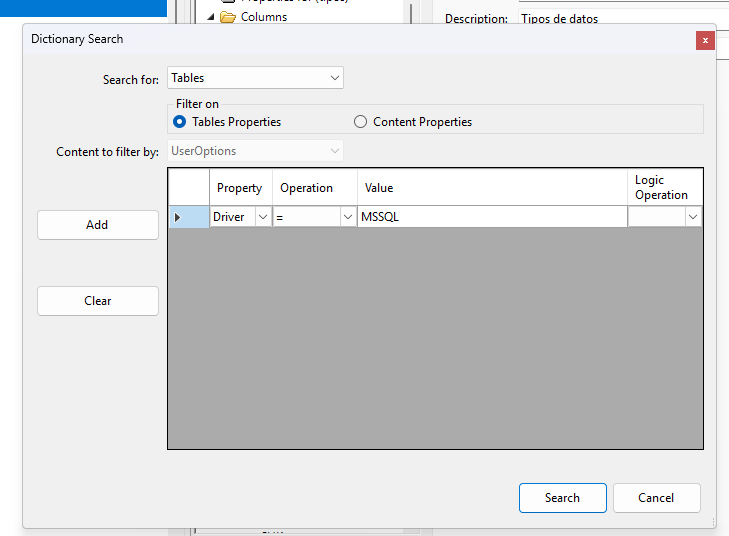Open the Operation dropdown showing equals sign

point(348,217)
